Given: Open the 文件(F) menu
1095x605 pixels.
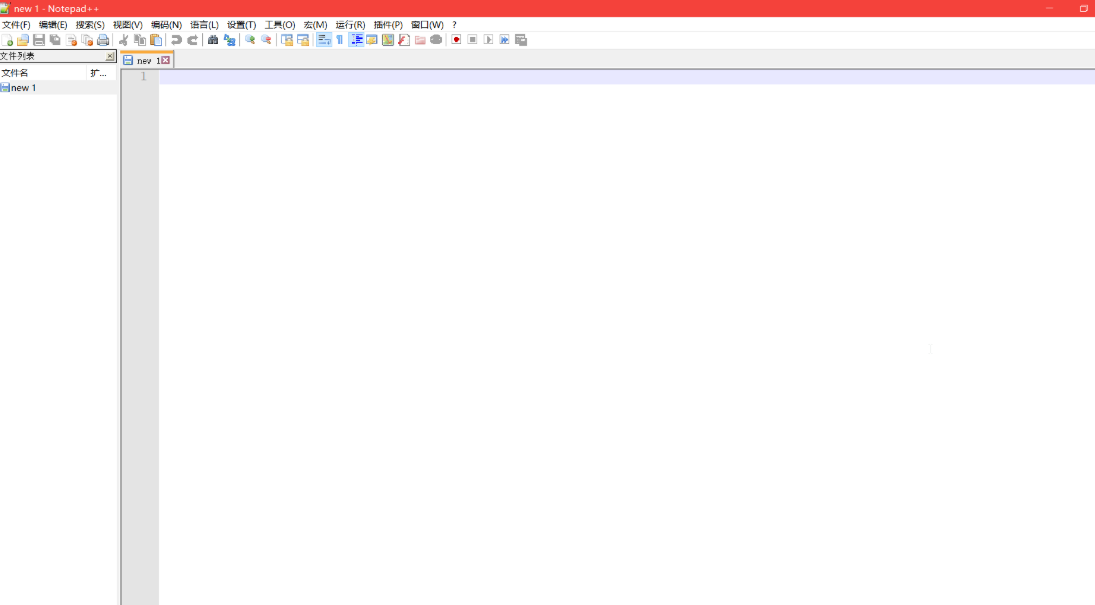Looking at the screenshot, I should click(16, 24).
